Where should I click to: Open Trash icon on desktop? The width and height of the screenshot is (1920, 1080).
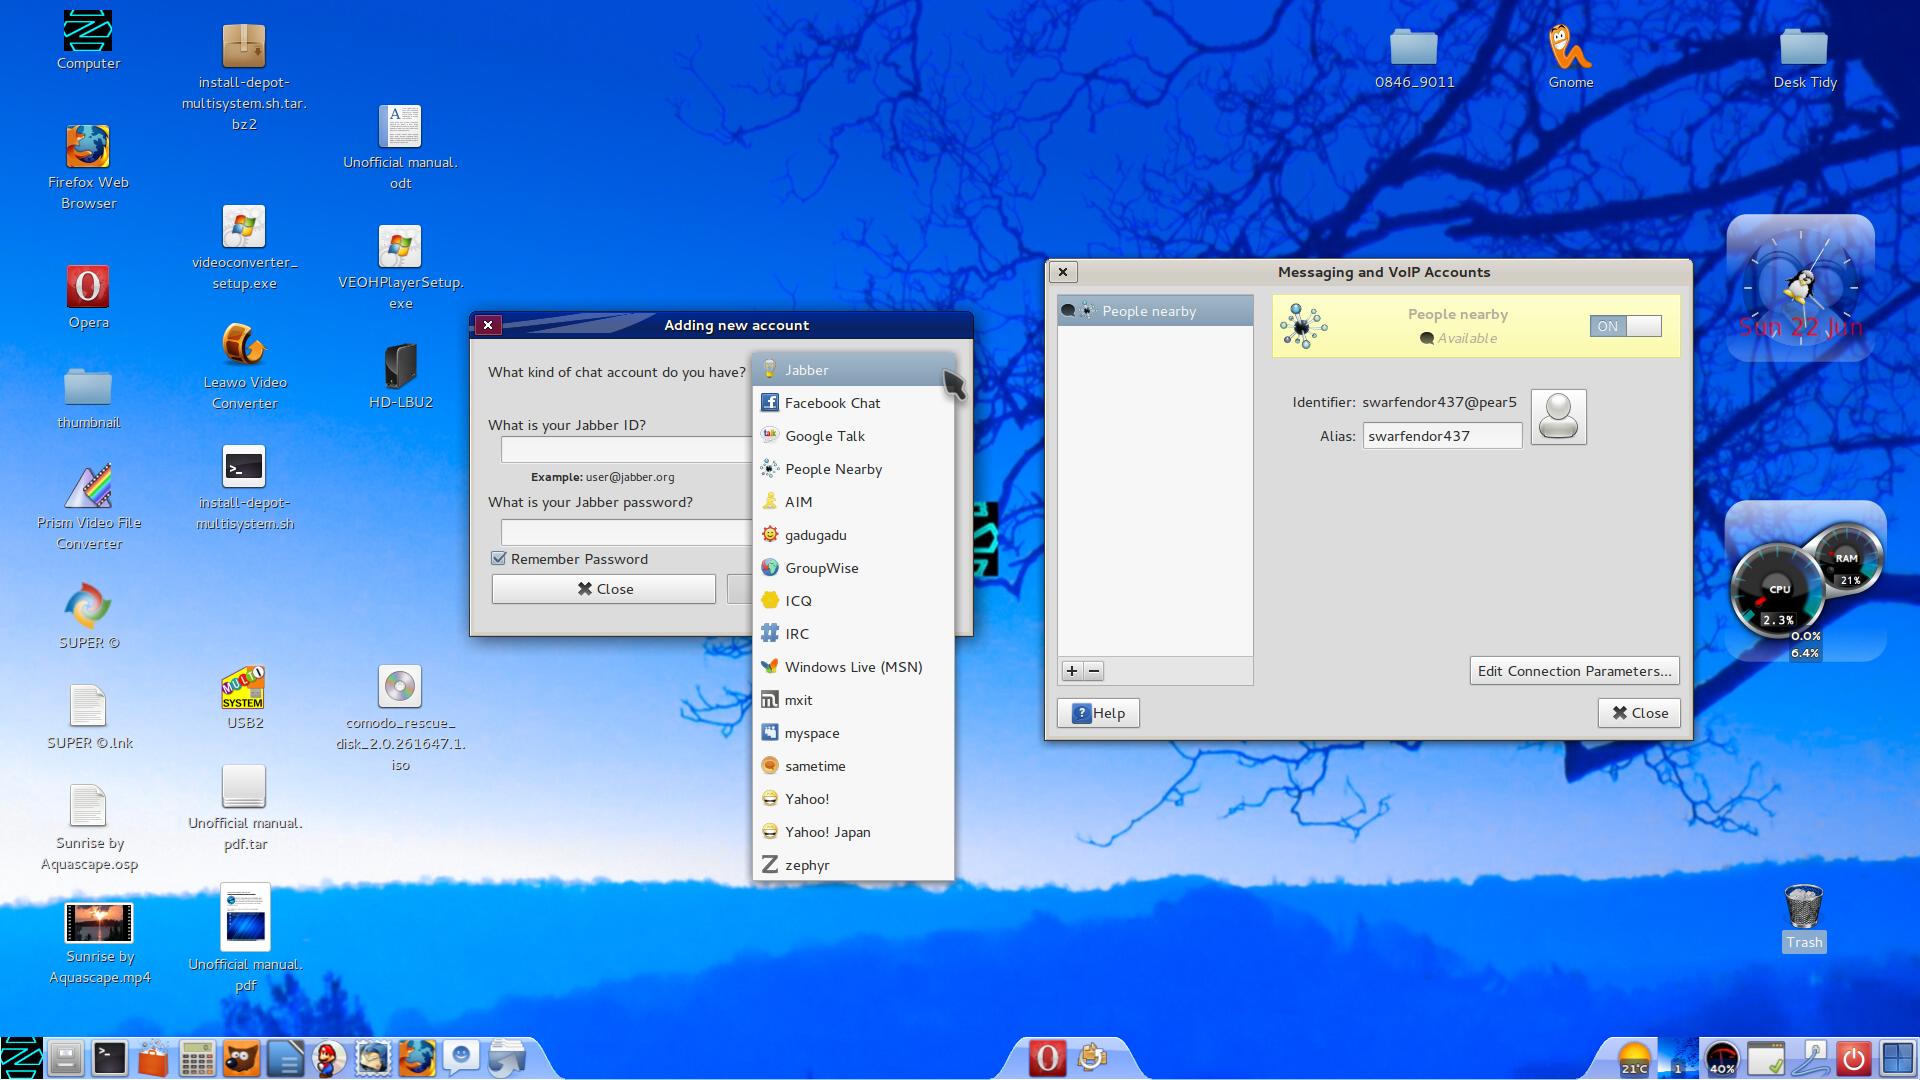pos(1804,908)
